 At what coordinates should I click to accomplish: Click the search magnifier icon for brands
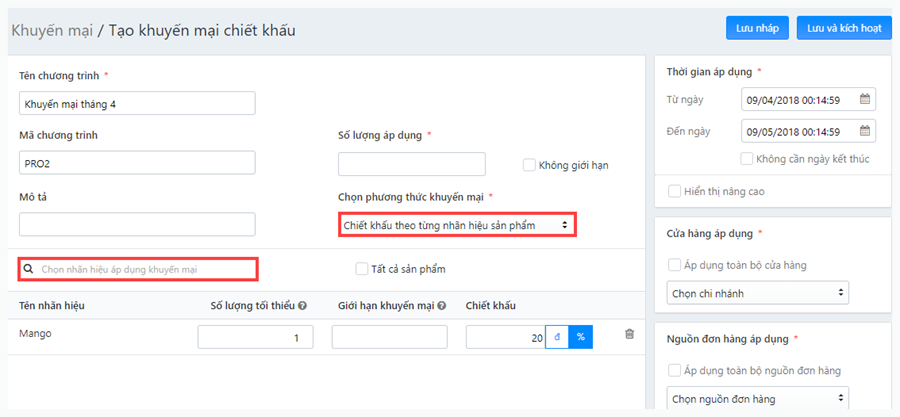tap(29, 268)
